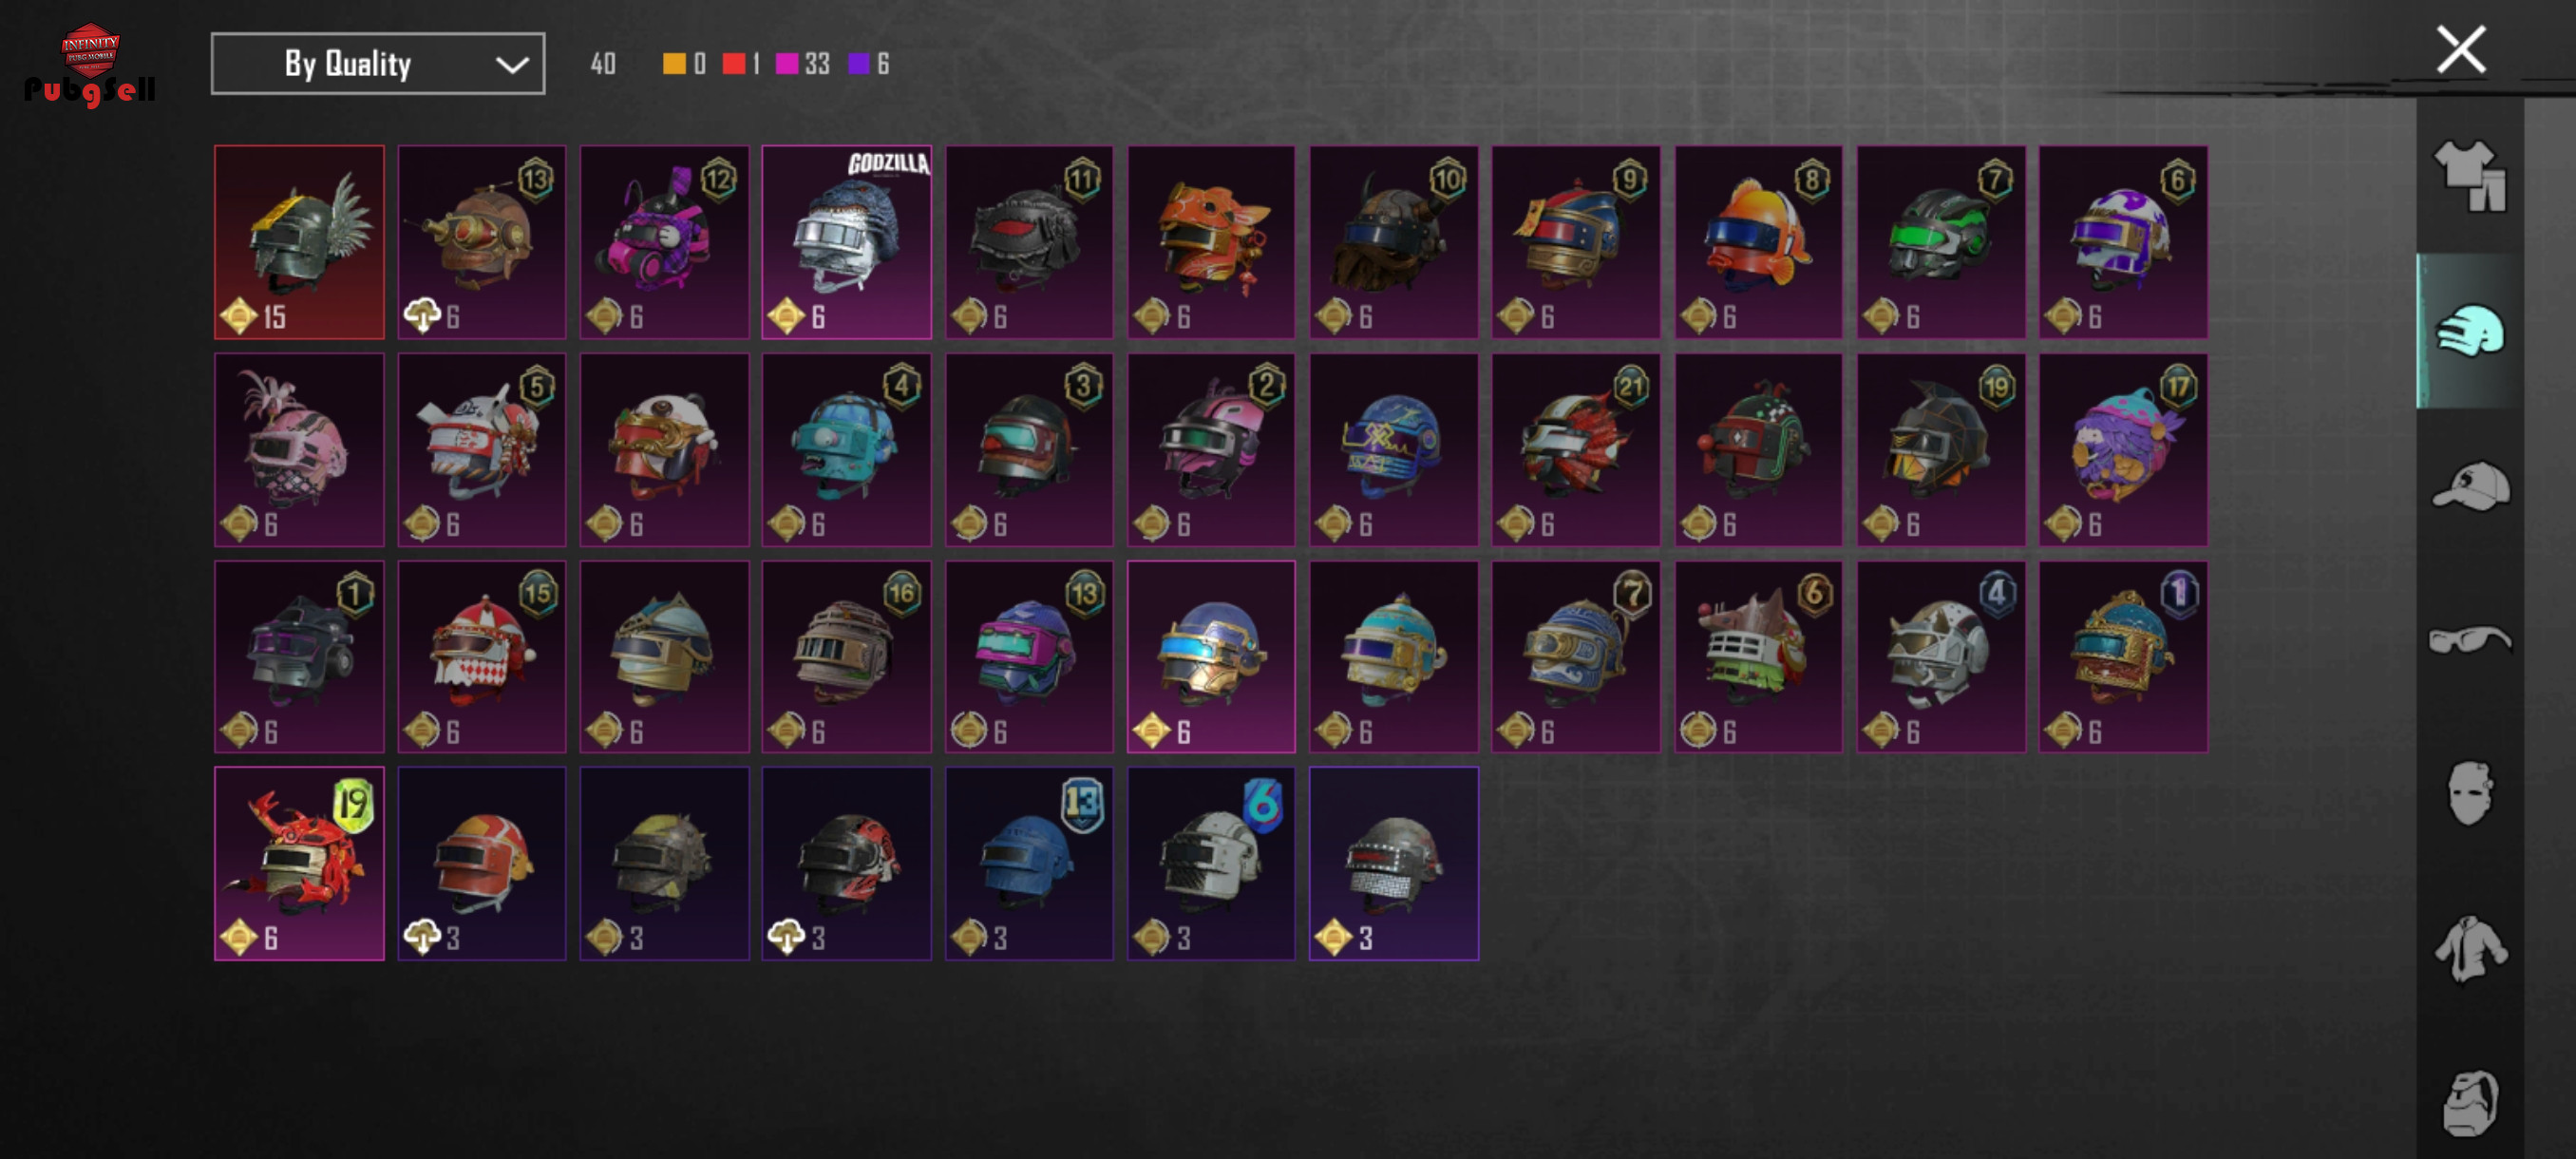
Task: Click the dropdown chevron arrow
Action: click(x=512, y=65)
